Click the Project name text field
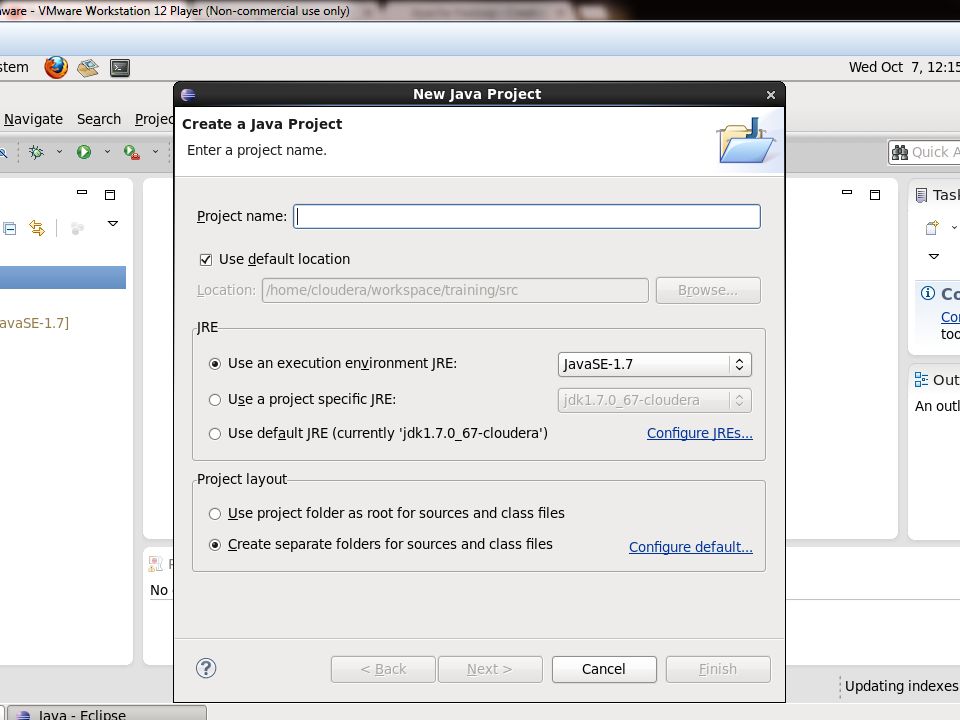This screenshot has width=960, height=720. click(527, 217)
